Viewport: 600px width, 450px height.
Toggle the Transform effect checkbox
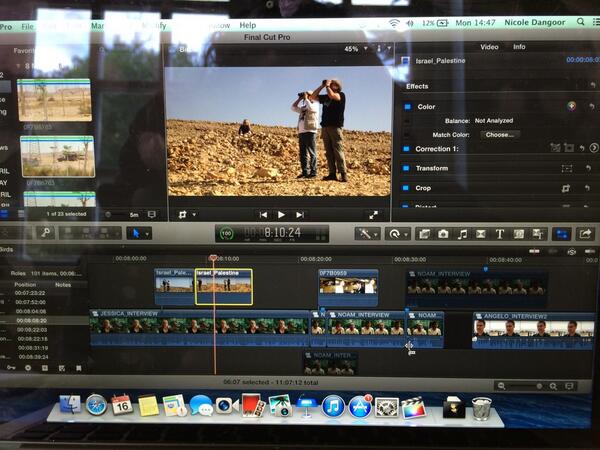pyautogui.click(x=406, y=168)
